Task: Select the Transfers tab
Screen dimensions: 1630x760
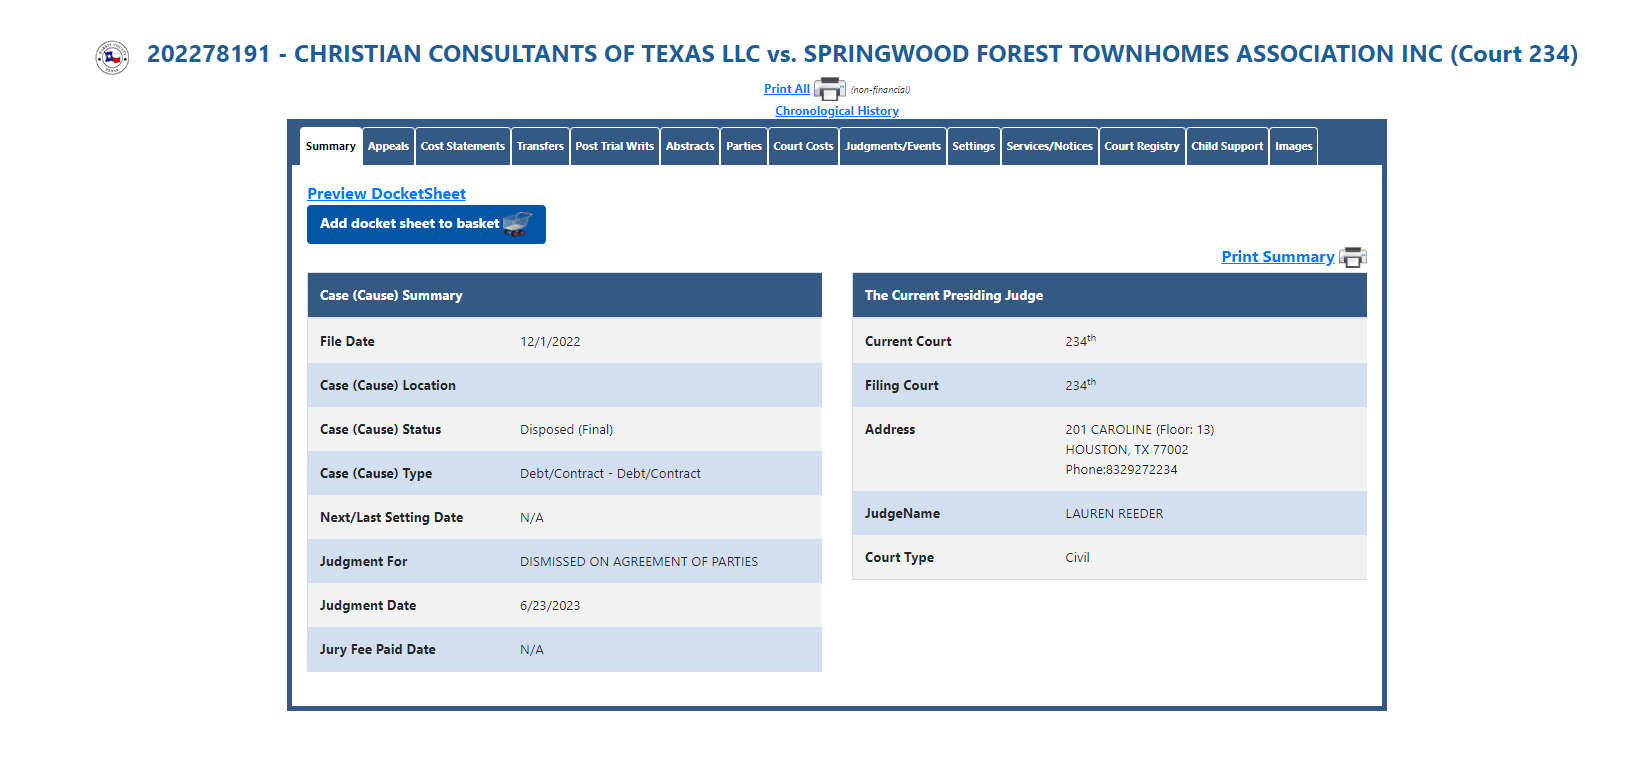Action: click(540, 146)
